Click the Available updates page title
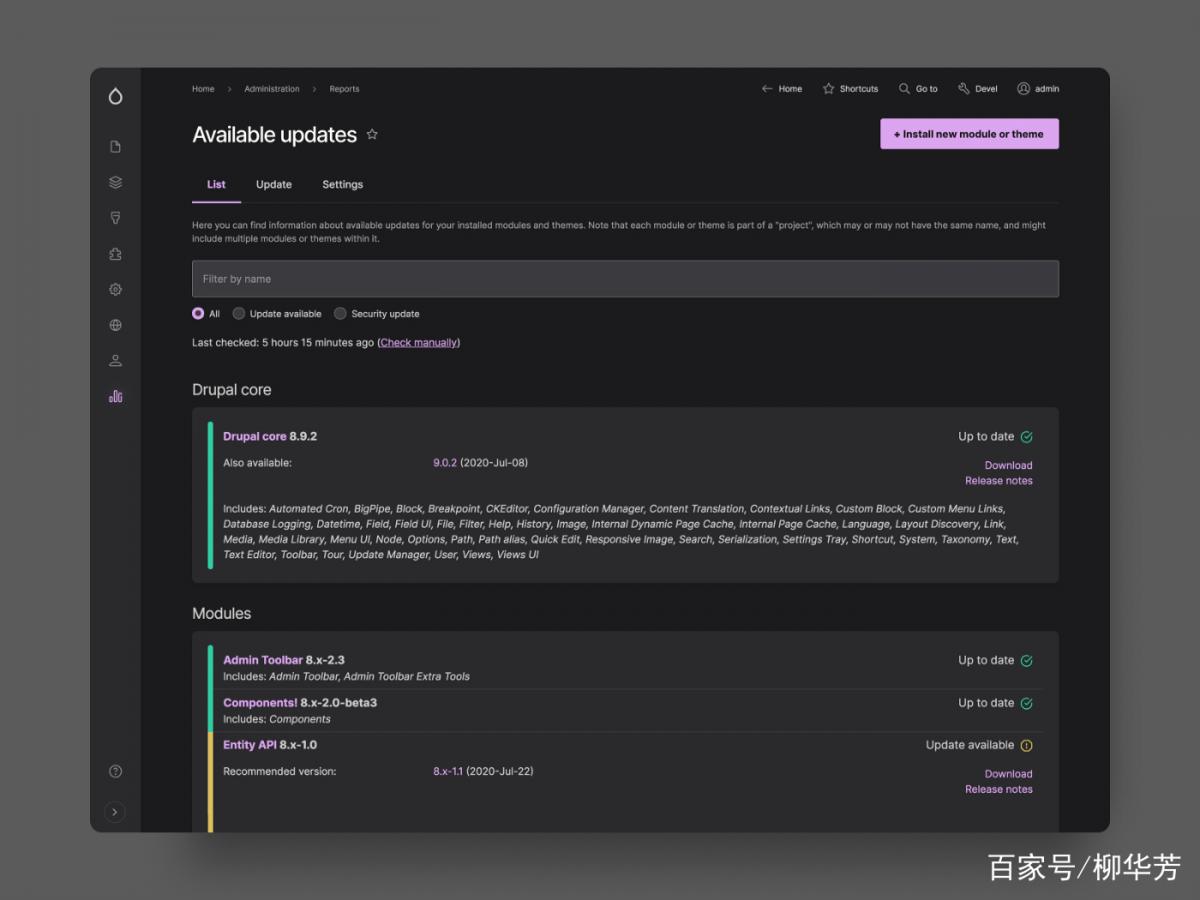Image resolution: width=1200 pixels, height=900 pixels. pos(274,135)
